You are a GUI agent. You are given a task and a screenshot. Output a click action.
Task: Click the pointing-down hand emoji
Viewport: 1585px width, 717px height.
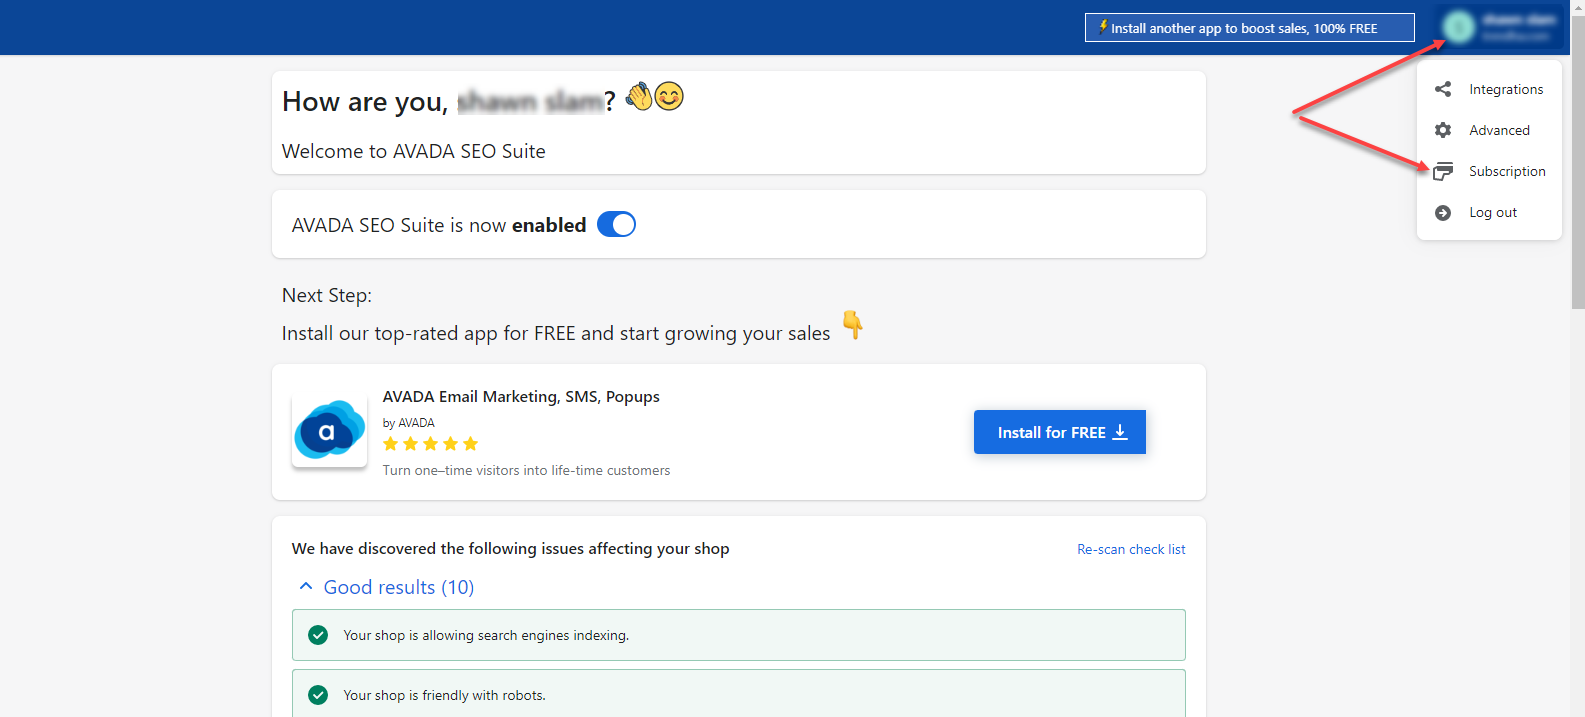pyautogui.click(x=852, y=324)
